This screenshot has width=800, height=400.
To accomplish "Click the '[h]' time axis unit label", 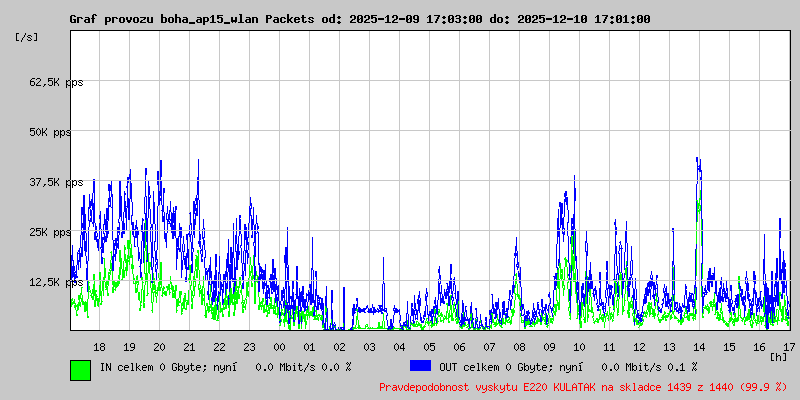I will (x=779, y=356).
